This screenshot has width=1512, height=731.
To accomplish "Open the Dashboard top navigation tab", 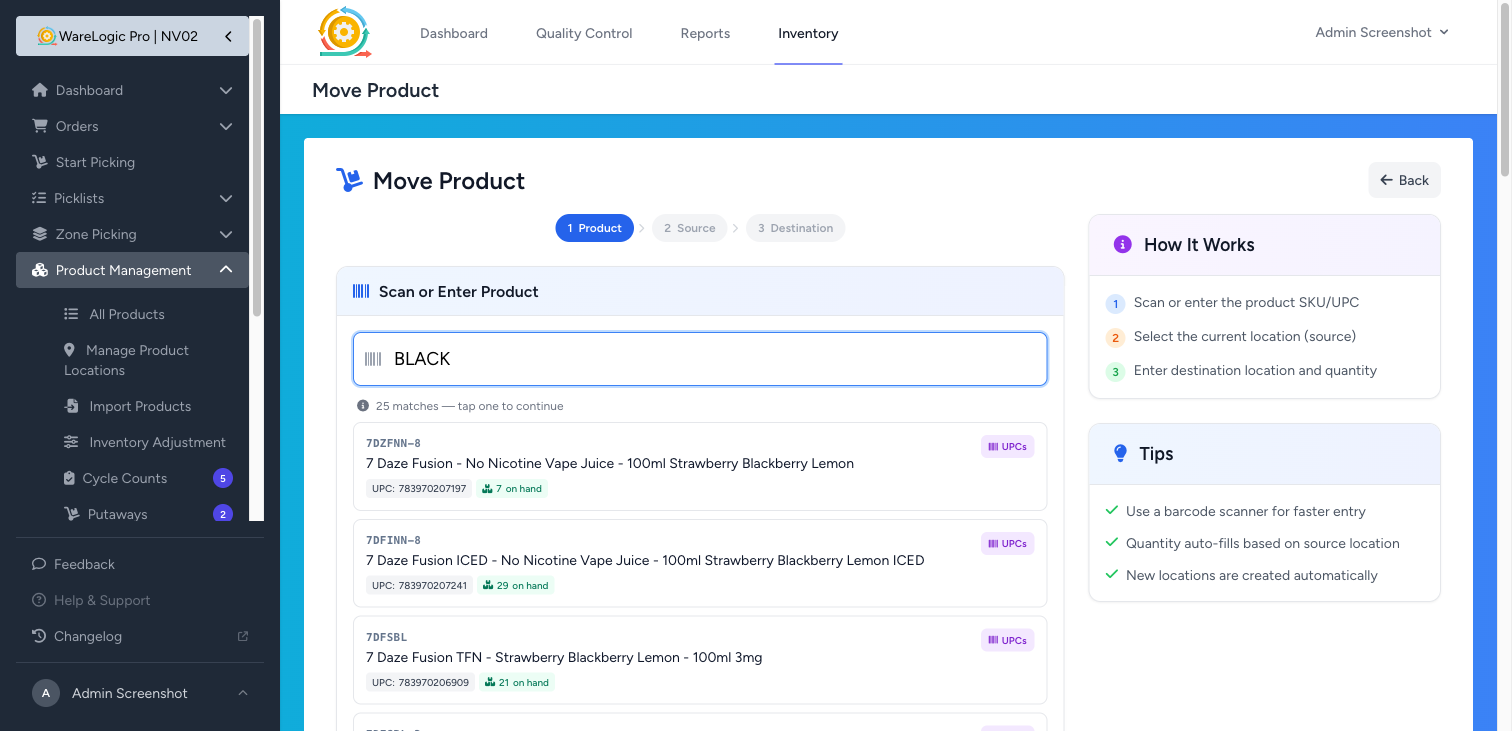I will pyautogui.click(x=454, y=33).
